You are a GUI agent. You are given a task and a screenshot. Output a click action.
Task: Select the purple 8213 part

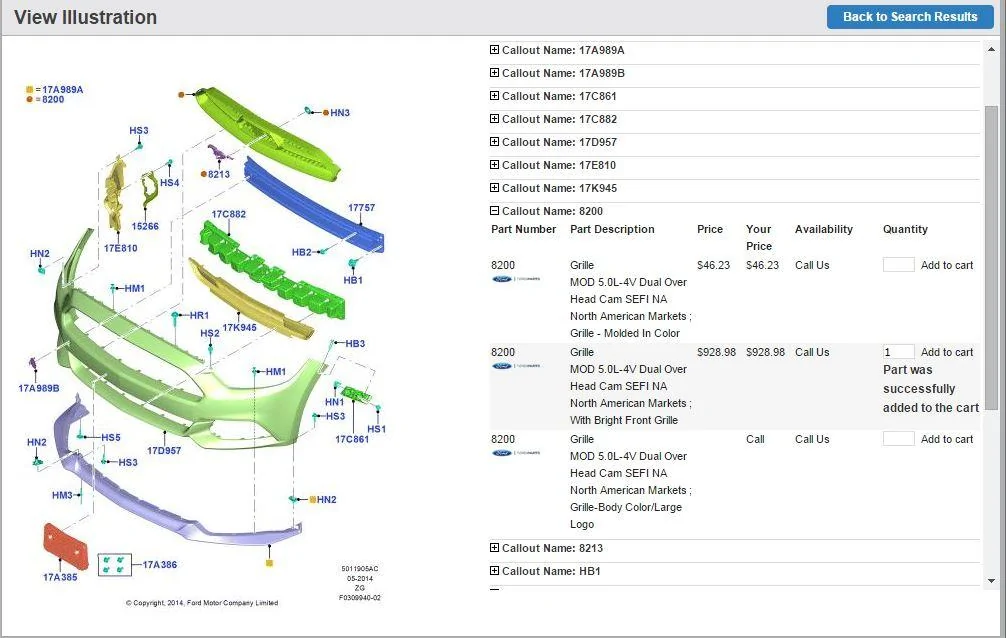[219, 152]
